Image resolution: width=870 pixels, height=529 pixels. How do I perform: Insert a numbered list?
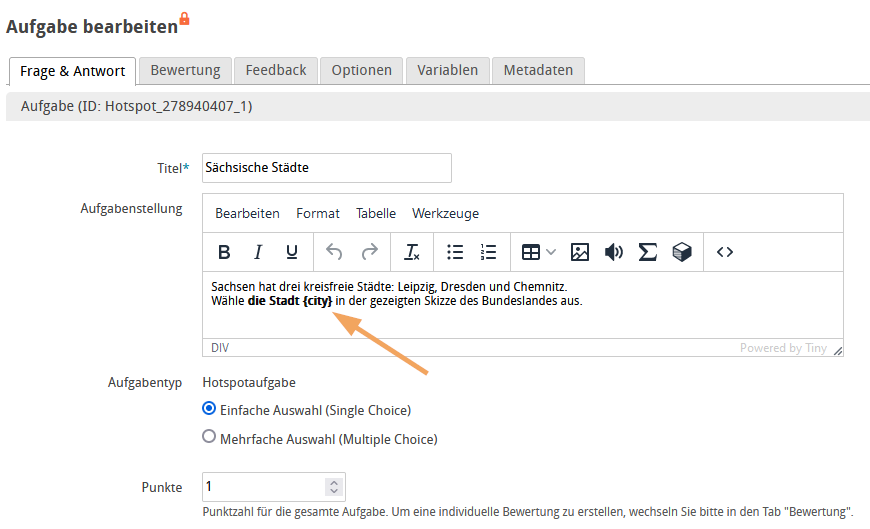tap(488, 252)
